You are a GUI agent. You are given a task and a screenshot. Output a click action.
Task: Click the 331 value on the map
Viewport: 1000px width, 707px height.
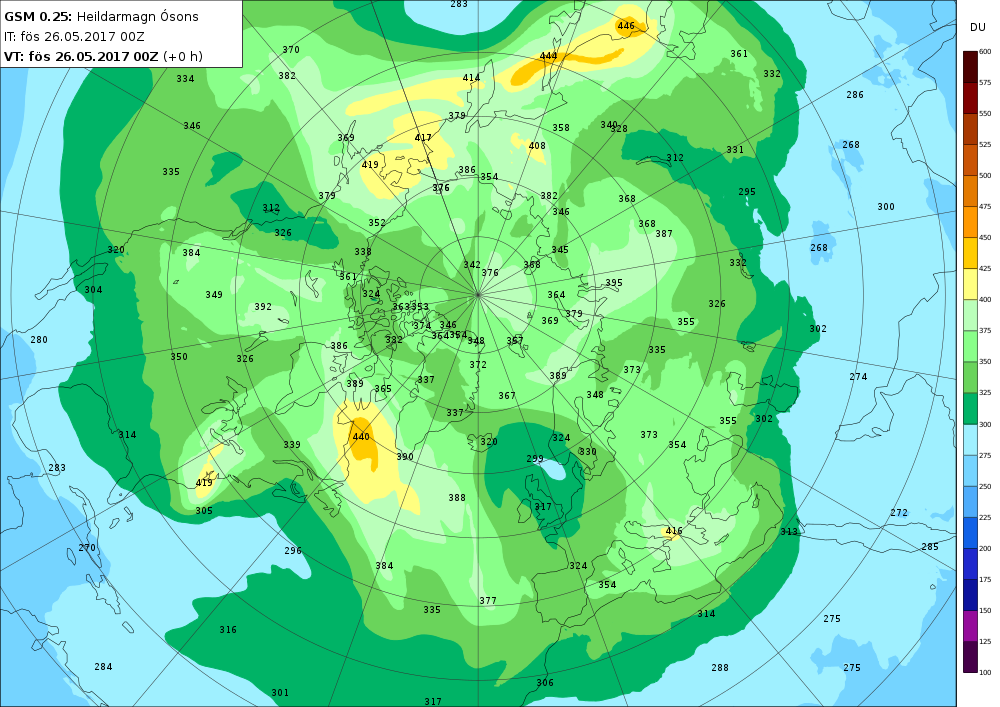(x=735, y=150)
